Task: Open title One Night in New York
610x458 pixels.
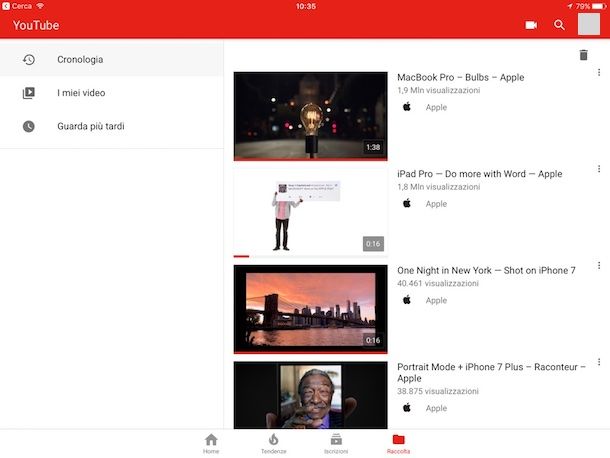Action: coord(486,270)
